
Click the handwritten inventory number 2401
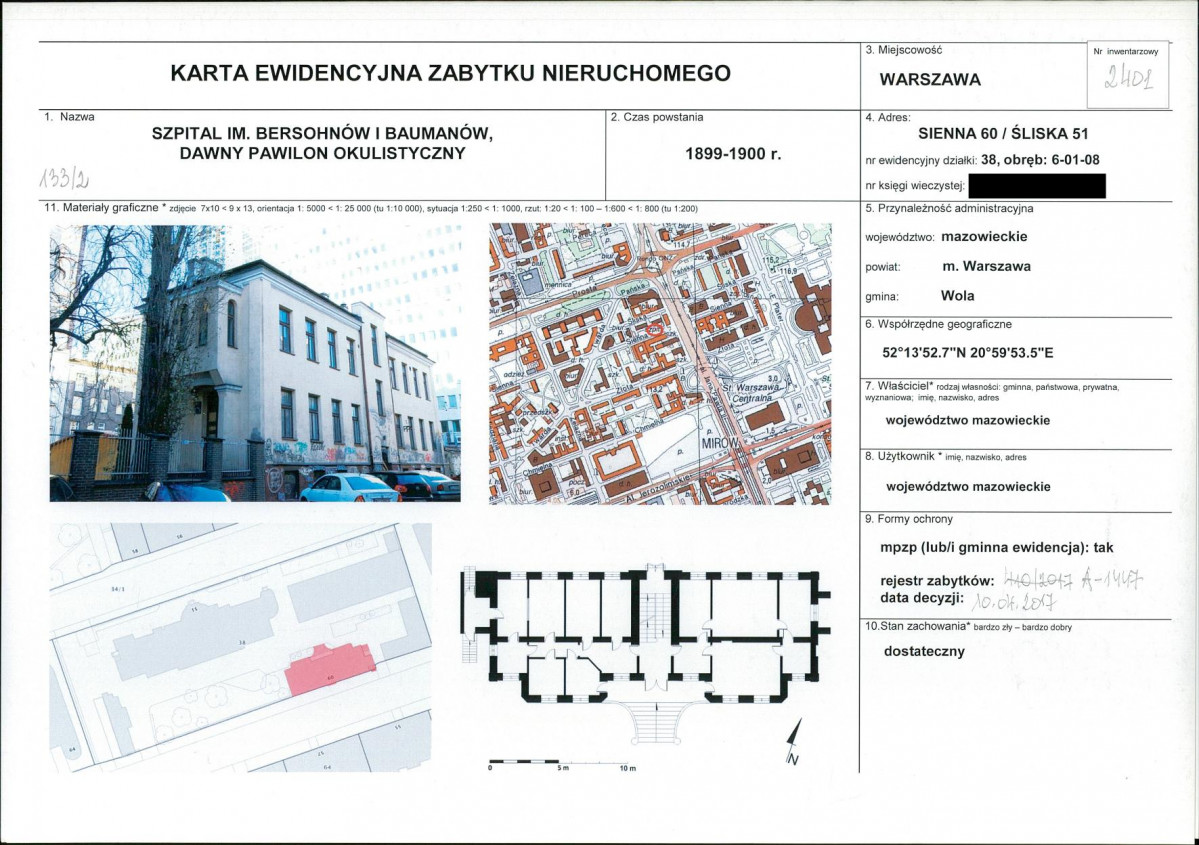point(1128,77)
